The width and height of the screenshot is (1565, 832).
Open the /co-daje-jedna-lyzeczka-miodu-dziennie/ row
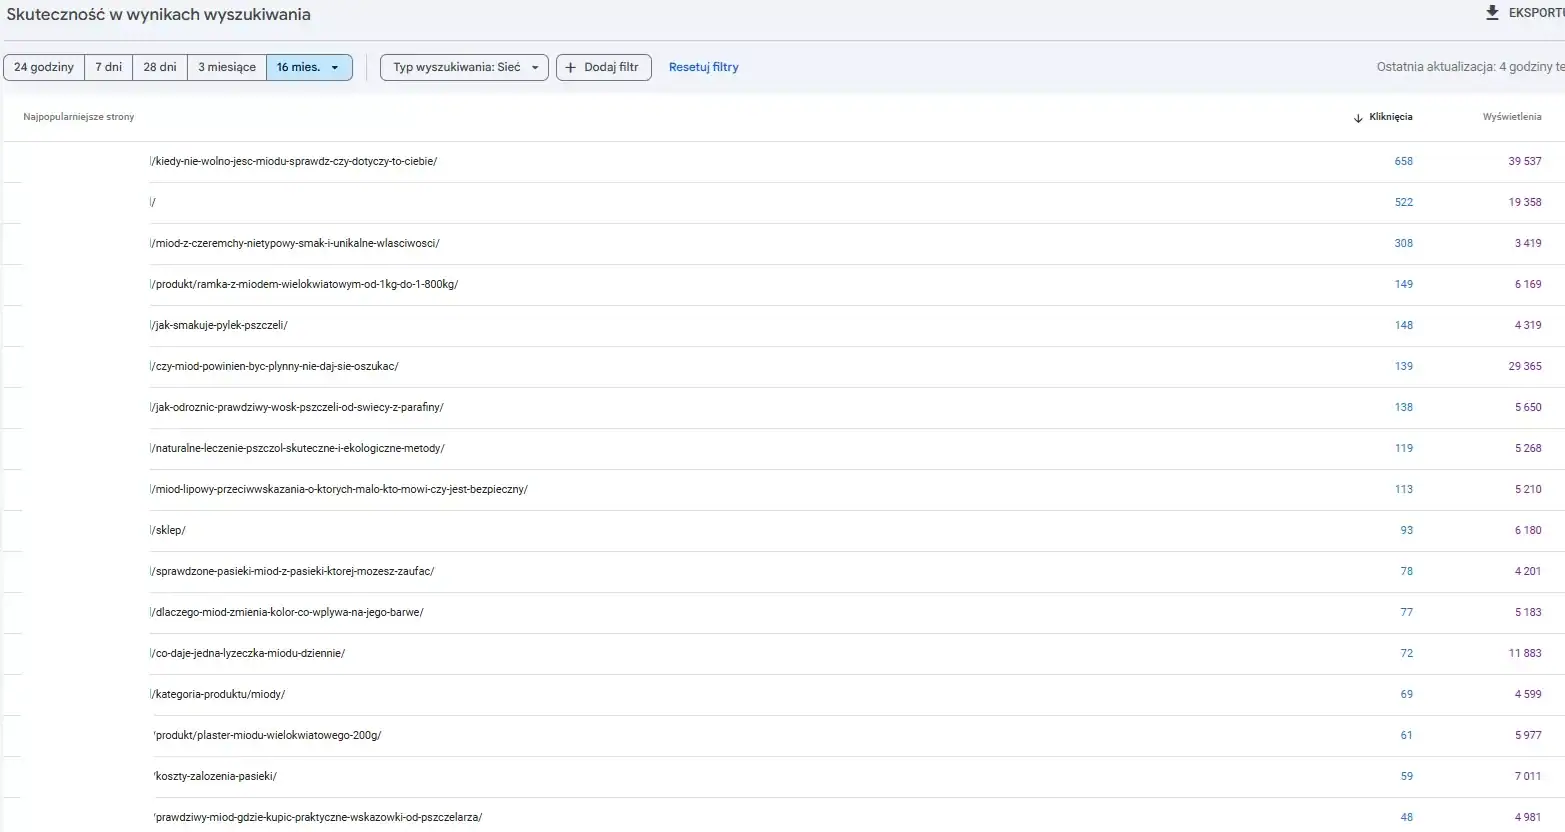pyautogui.click(x=248, y=653)
